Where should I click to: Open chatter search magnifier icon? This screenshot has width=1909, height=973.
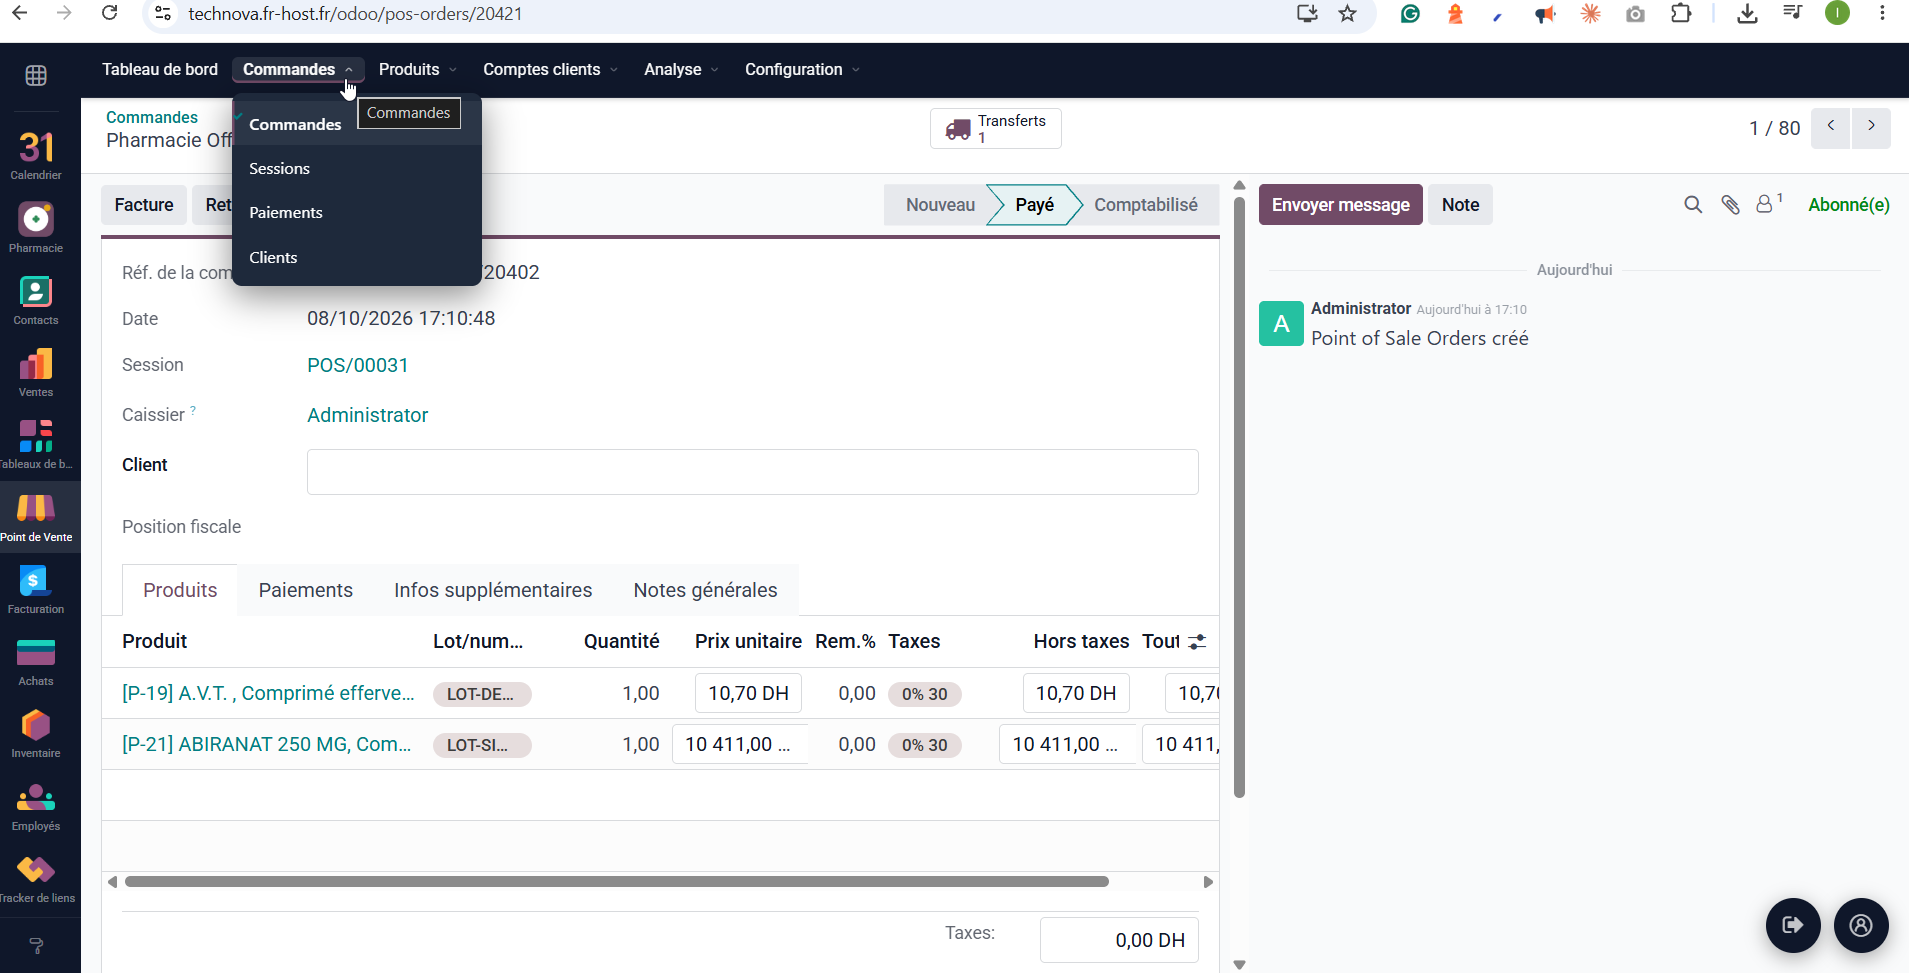(x=1693, y=205)
